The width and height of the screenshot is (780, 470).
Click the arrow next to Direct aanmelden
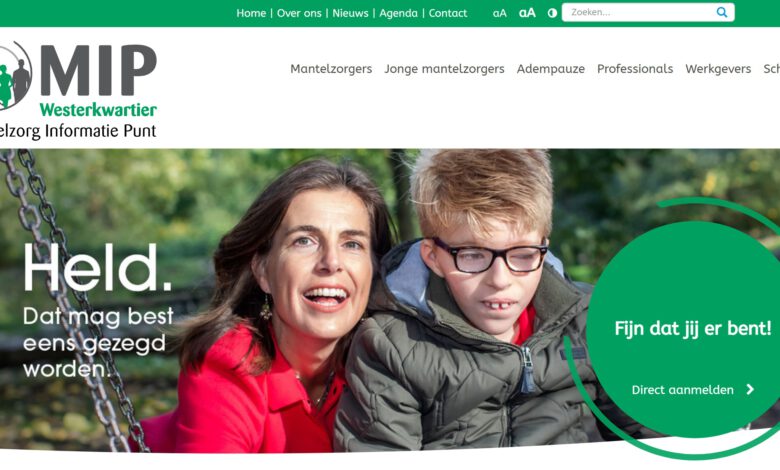click(750, 389)
